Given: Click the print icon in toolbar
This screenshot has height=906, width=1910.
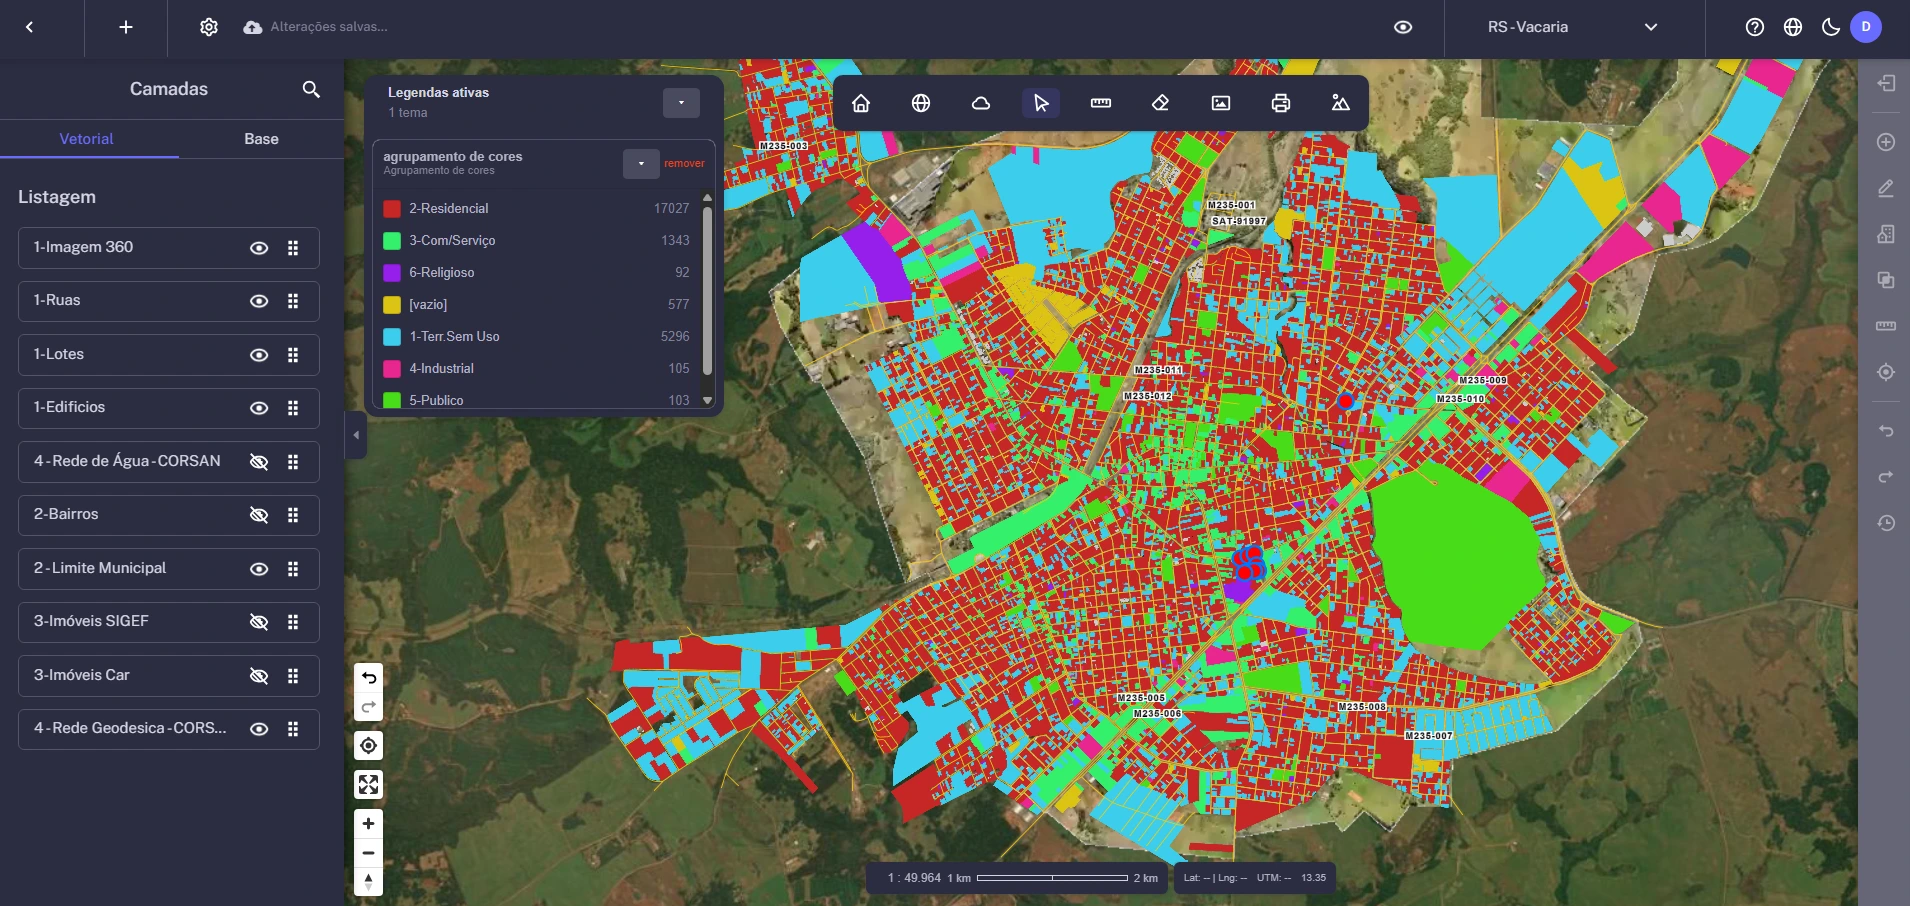Looking at the screenshot, I should [x=1281, y=103].
